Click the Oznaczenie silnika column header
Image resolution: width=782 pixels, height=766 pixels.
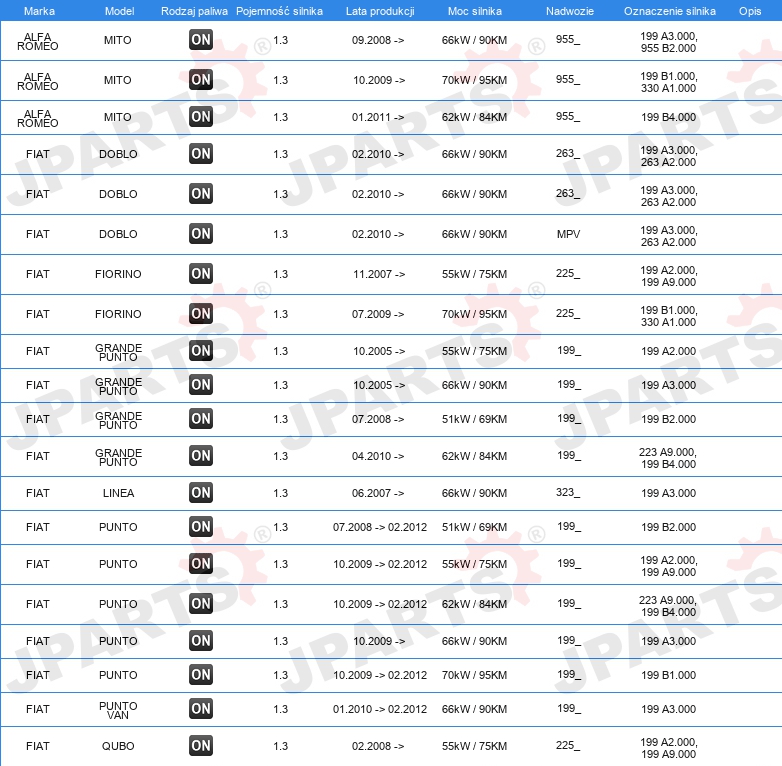pos(670,11)
